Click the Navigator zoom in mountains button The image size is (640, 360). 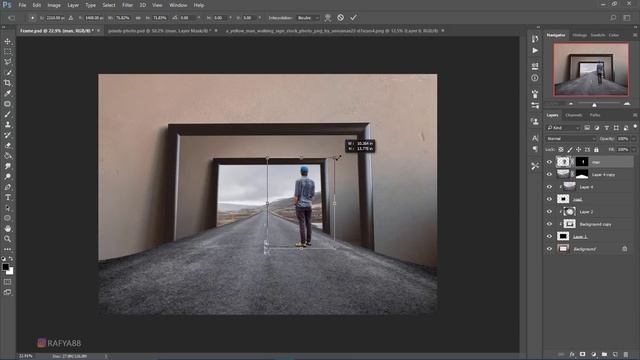pos(627,104)
